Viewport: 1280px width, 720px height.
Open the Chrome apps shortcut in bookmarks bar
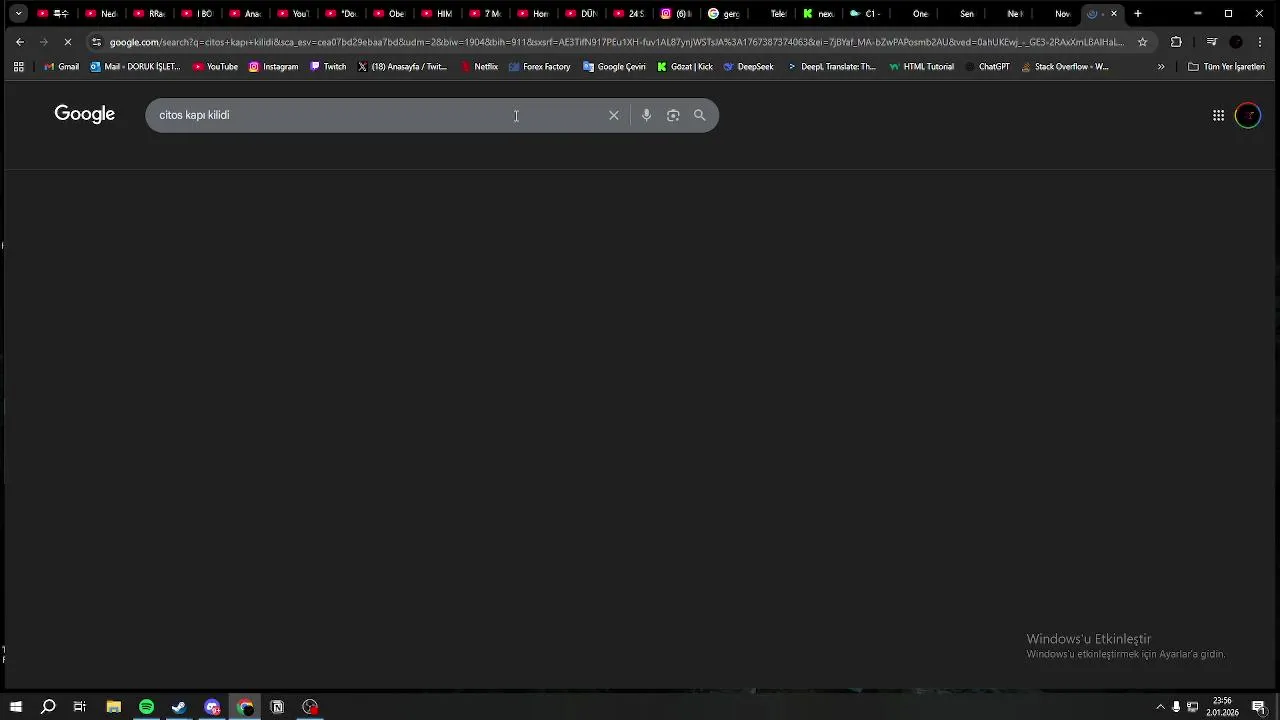[18, 67]
